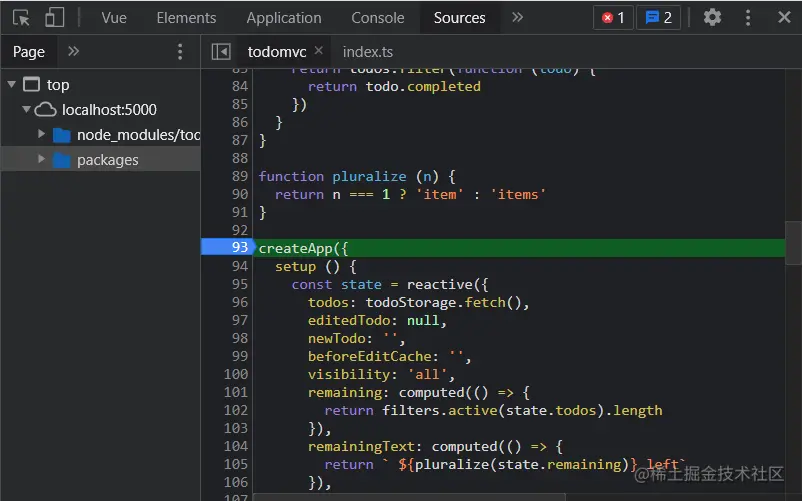Set a breakpoint on line number 96
The width and height of the screenshot is (802, 501).
tap(239, 302)
